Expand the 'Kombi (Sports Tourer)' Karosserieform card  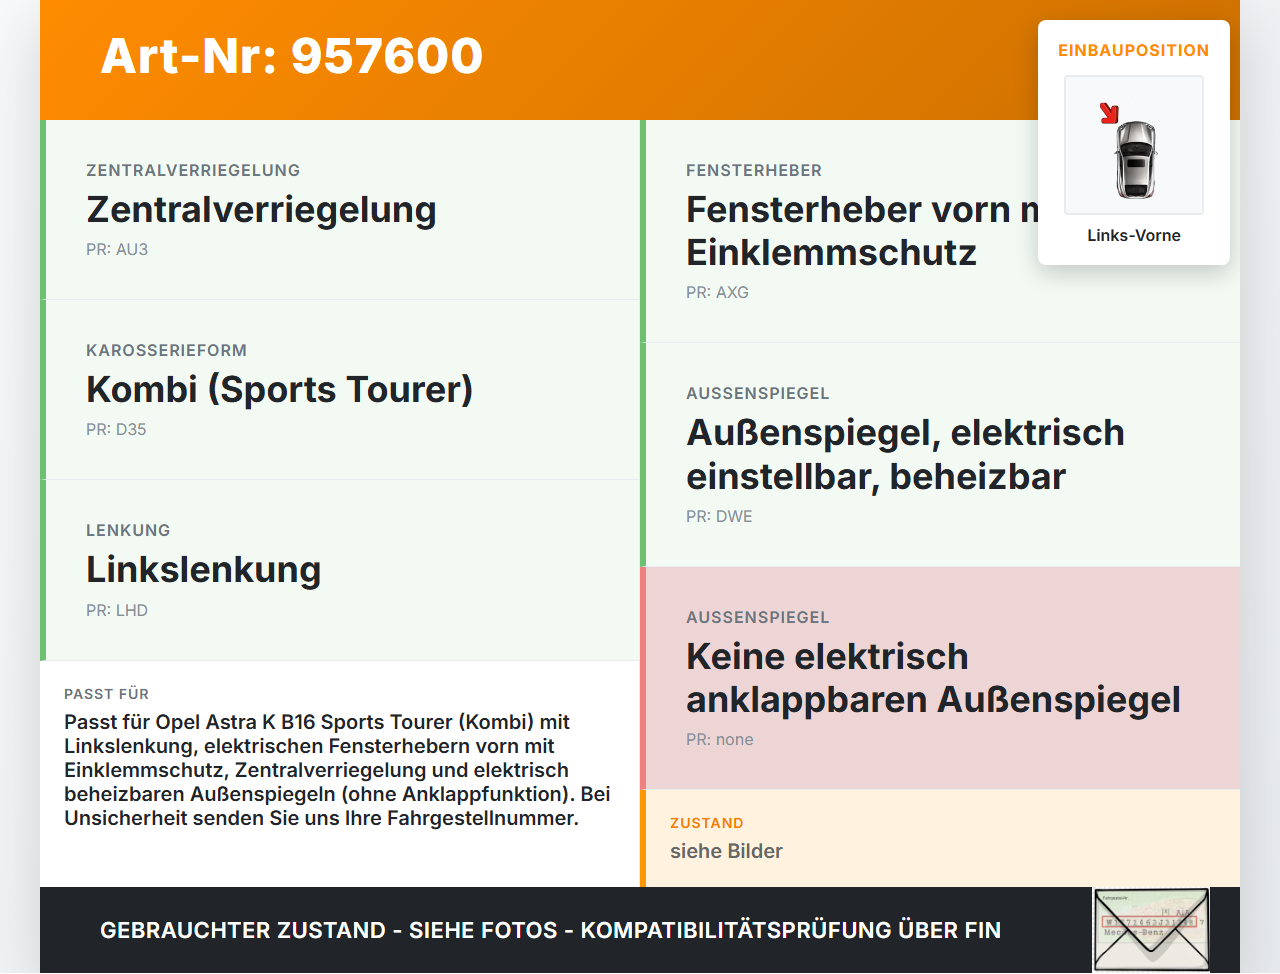[x=340, y=389]
